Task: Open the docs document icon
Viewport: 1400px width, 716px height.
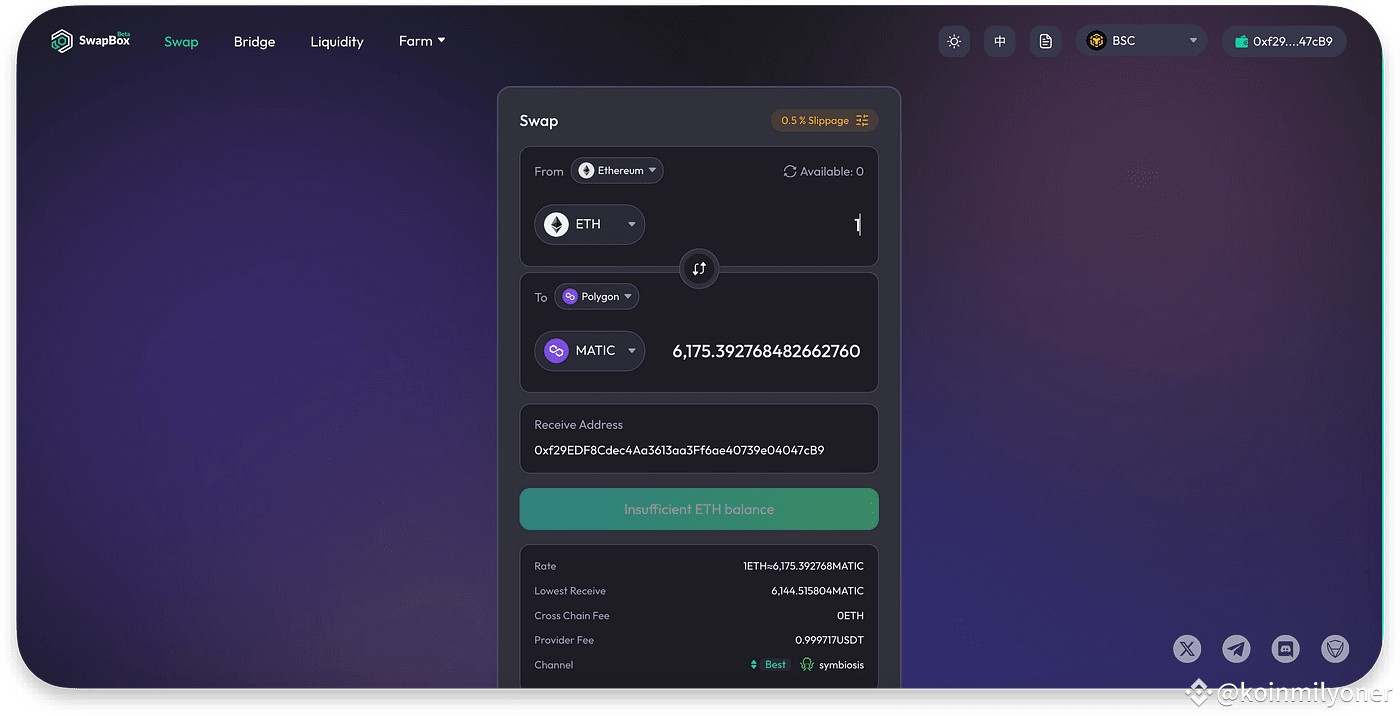Action: pyautogui.click(x=1046, y=41)
